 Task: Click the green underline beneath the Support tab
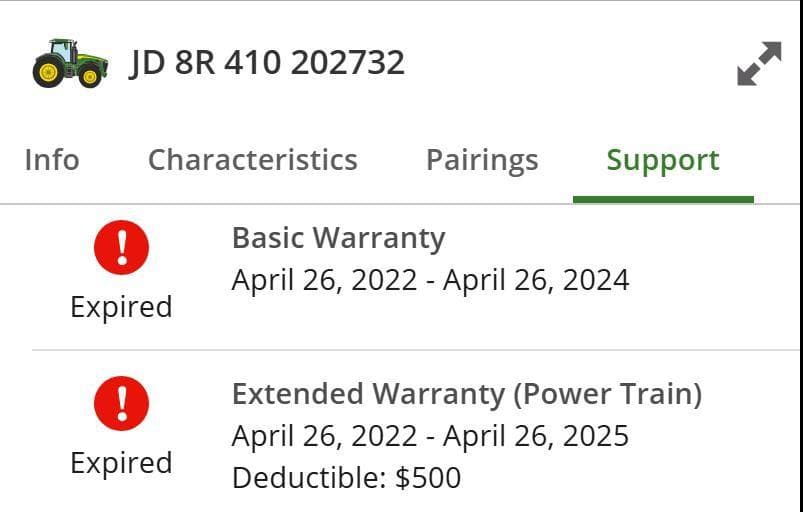[663, 198]
